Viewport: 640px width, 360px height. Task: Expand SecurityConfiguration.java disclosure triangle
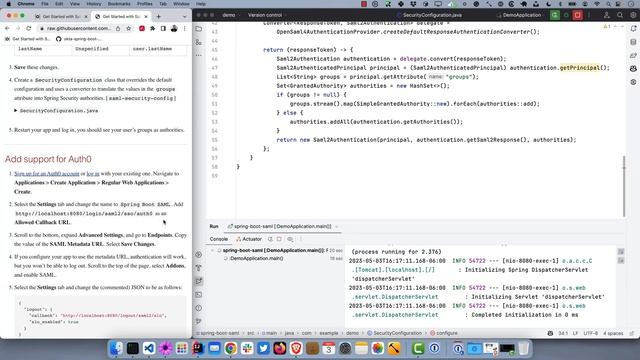coord(16,111)
